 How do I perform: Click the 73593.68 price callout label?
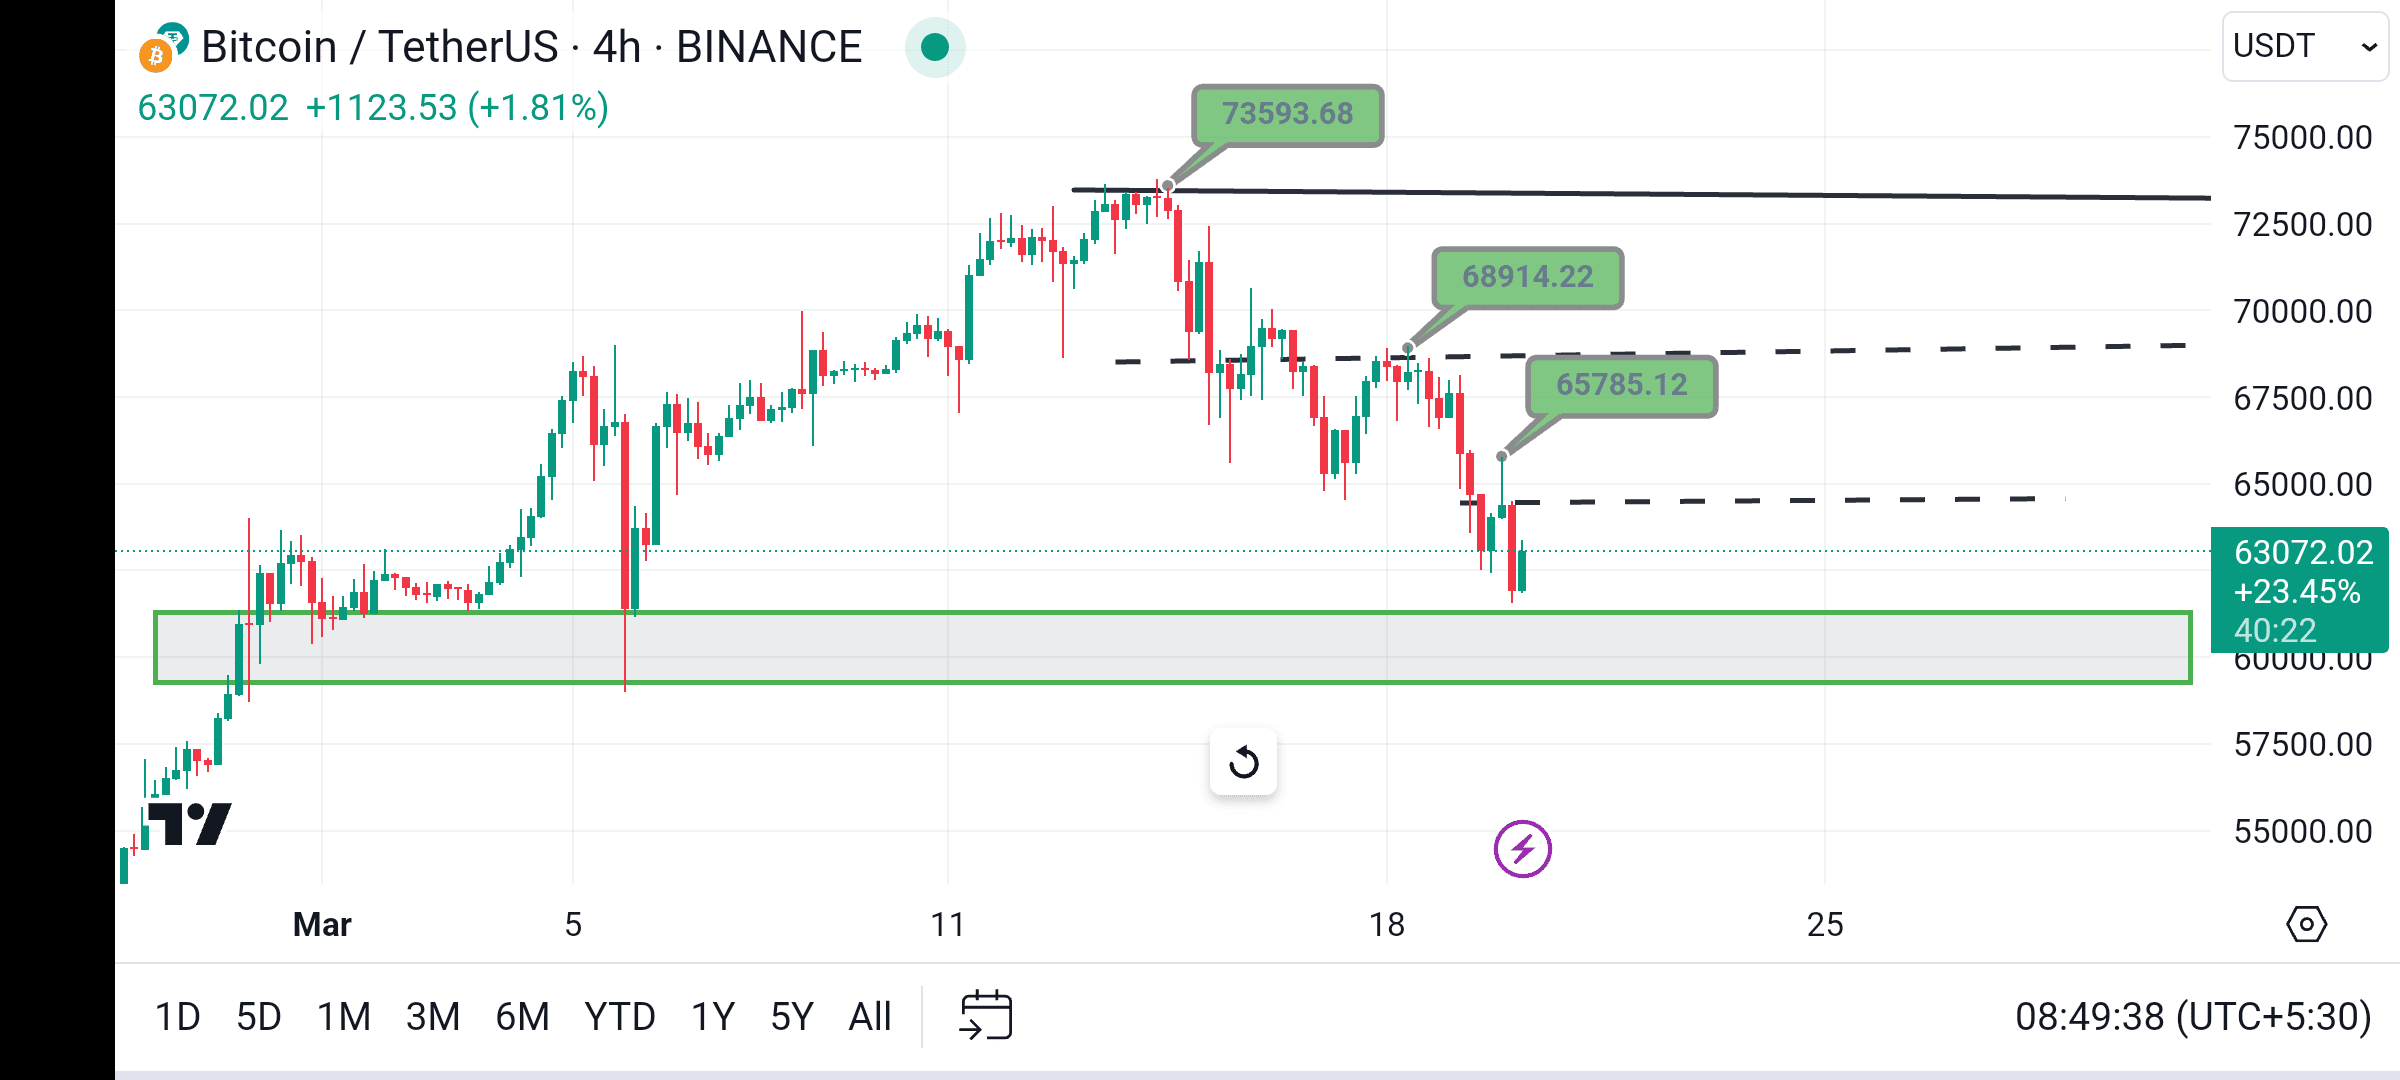click(1287, 115)
